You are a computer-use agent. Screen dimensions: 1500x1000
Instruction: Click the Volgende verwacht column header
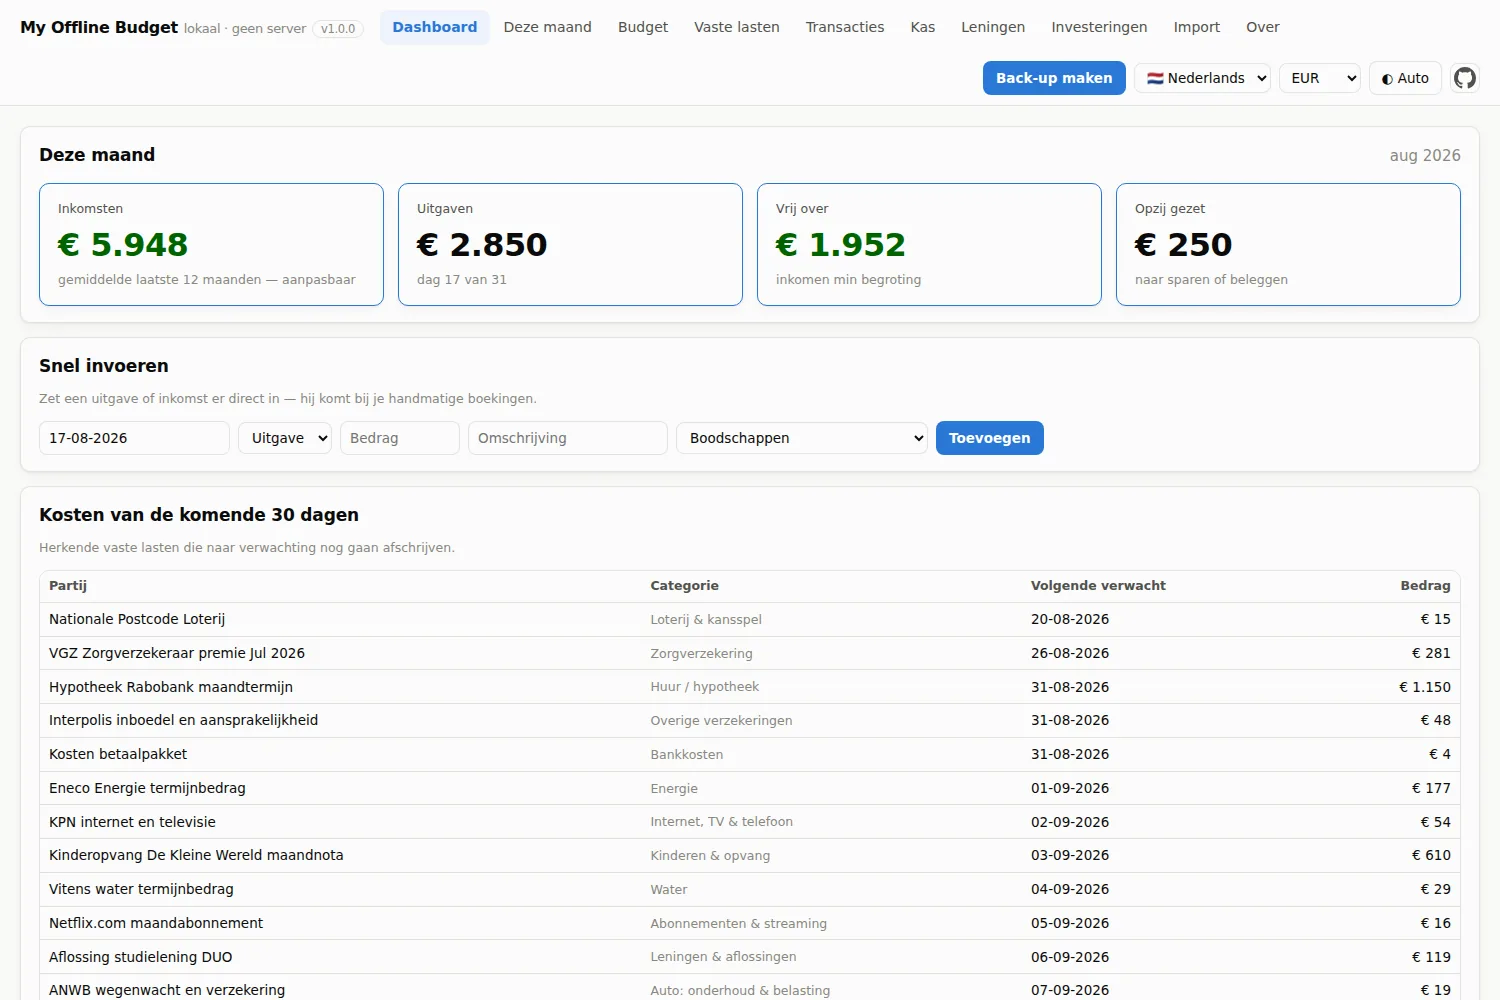pyautogui.click(x=1098, y=586)
